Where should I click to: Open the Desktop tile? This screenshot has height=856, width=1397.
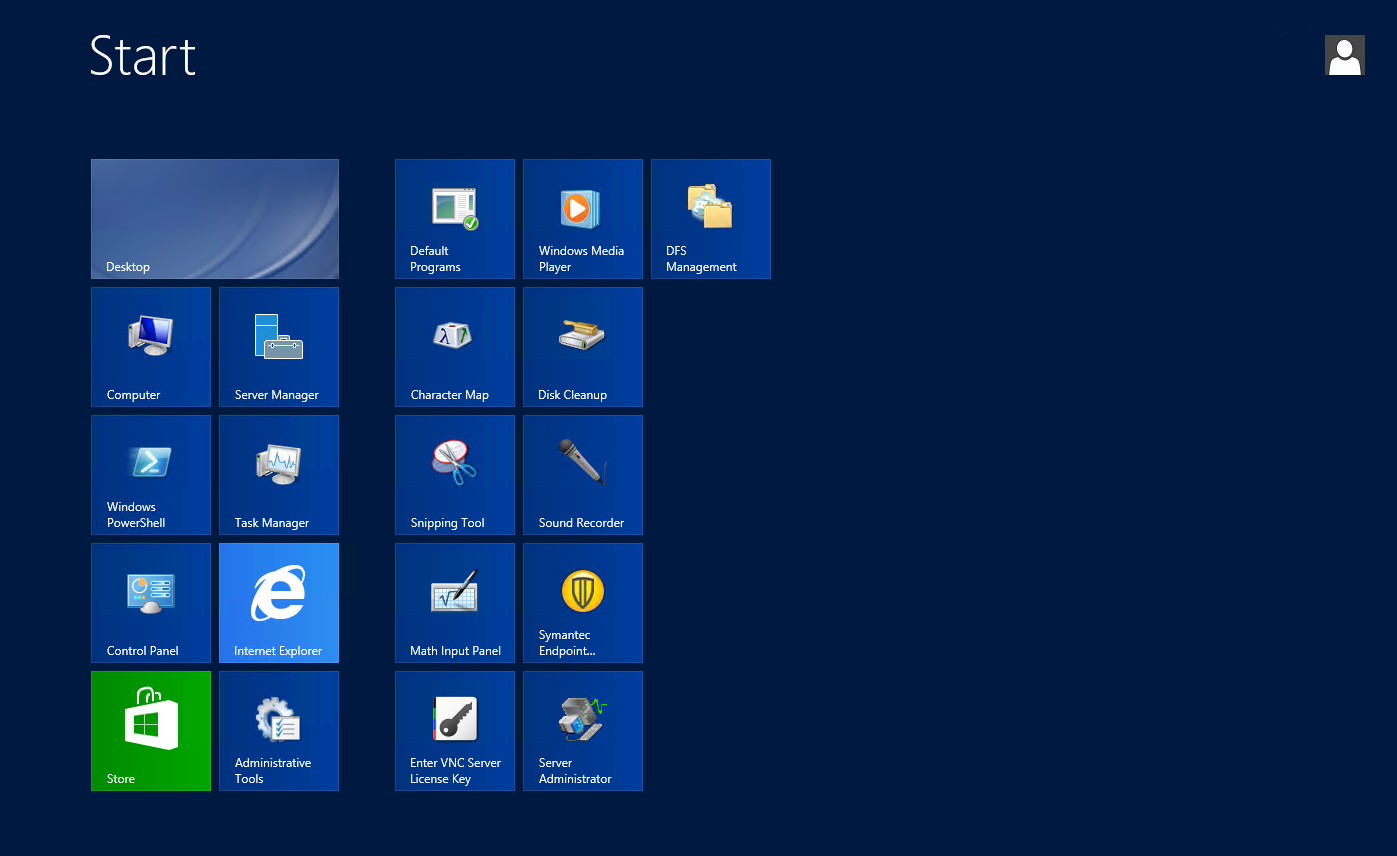click(215, 219)
